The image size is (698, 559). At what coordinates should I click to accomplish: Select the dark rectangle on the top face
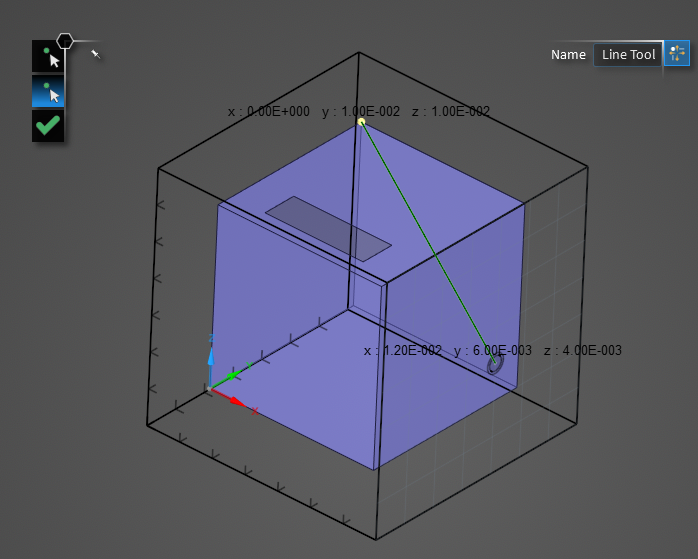click(x=329, y=229)
